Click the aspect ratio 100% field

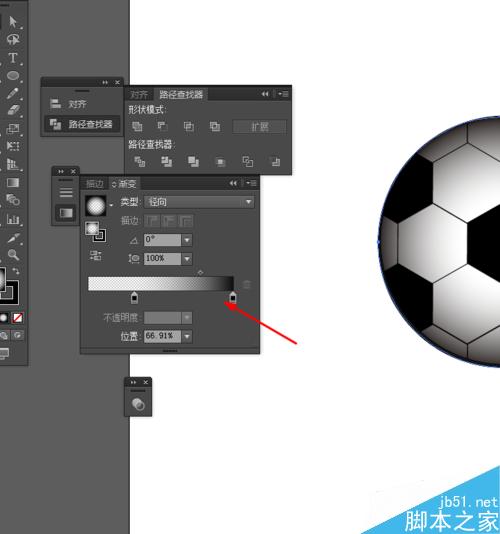163,259
